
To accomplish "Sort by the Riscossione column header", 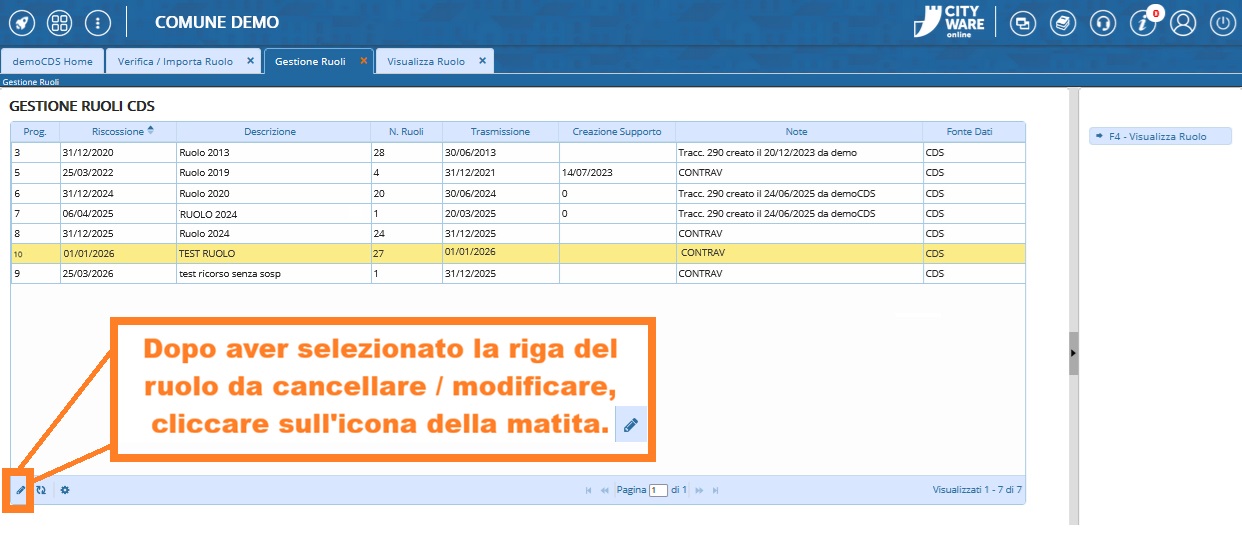I will click(x=118, y=131).
